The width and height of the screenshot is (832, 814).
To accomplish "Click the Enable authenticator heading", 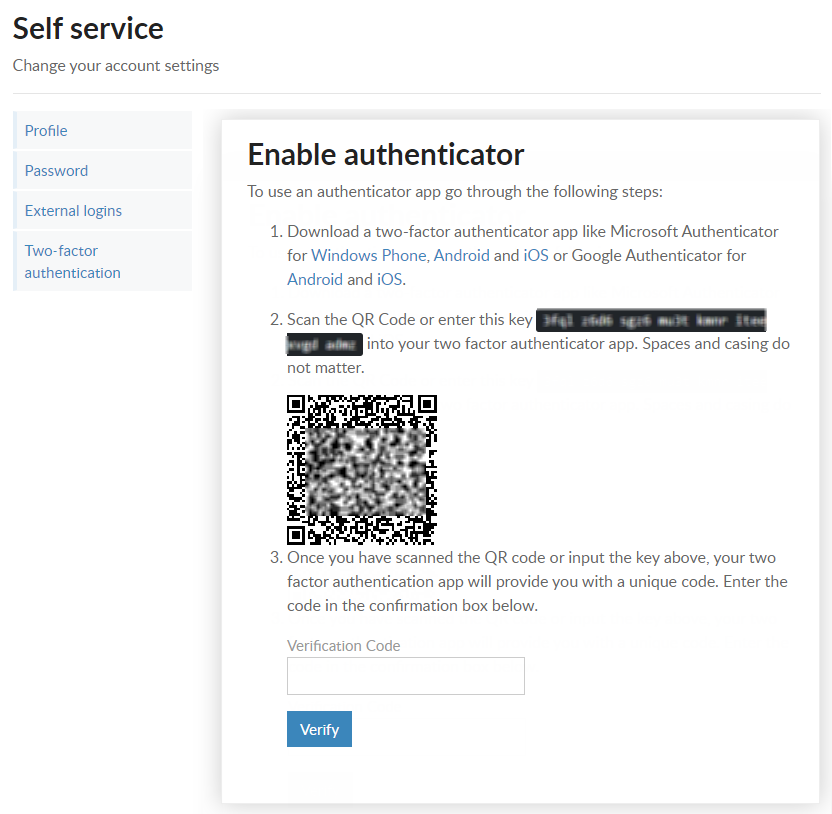I will 386,154.
